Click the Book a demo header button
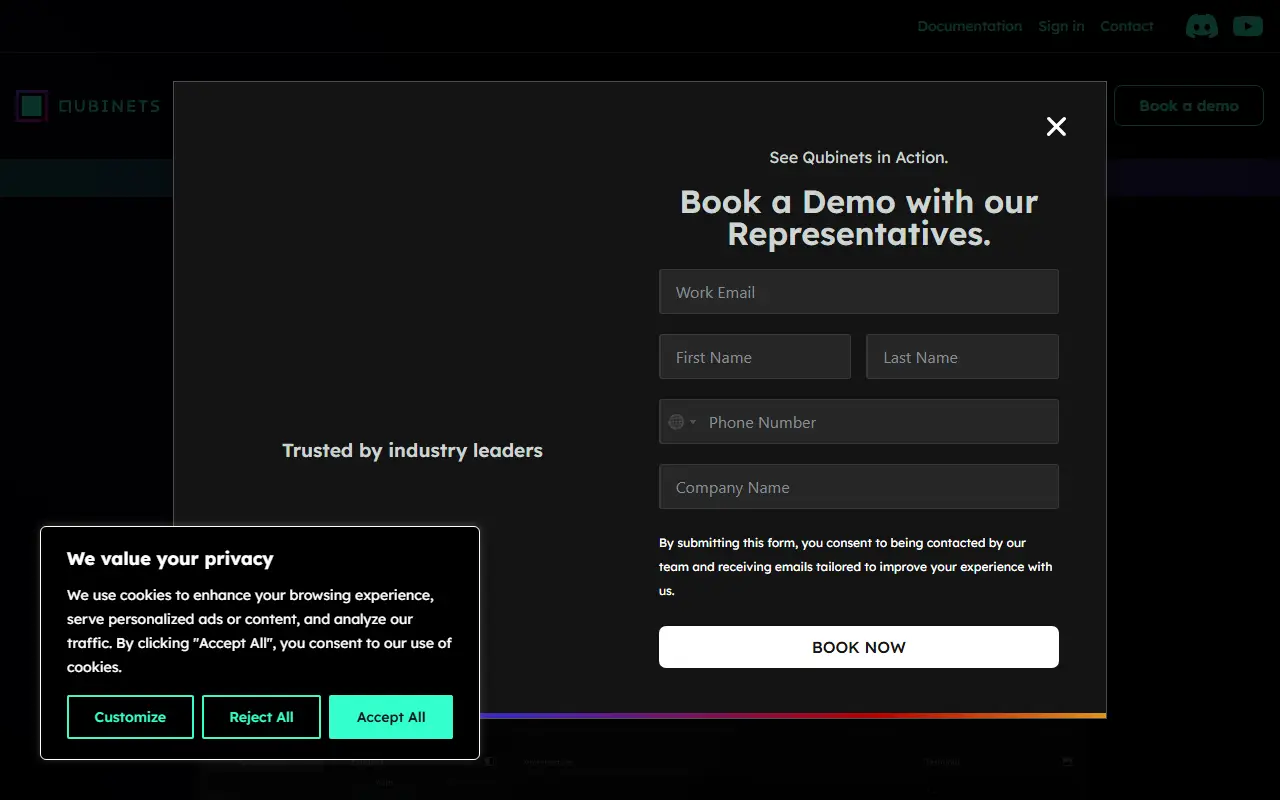Viewport: 1280px width, 800px height. click(x=1188, y=106)
